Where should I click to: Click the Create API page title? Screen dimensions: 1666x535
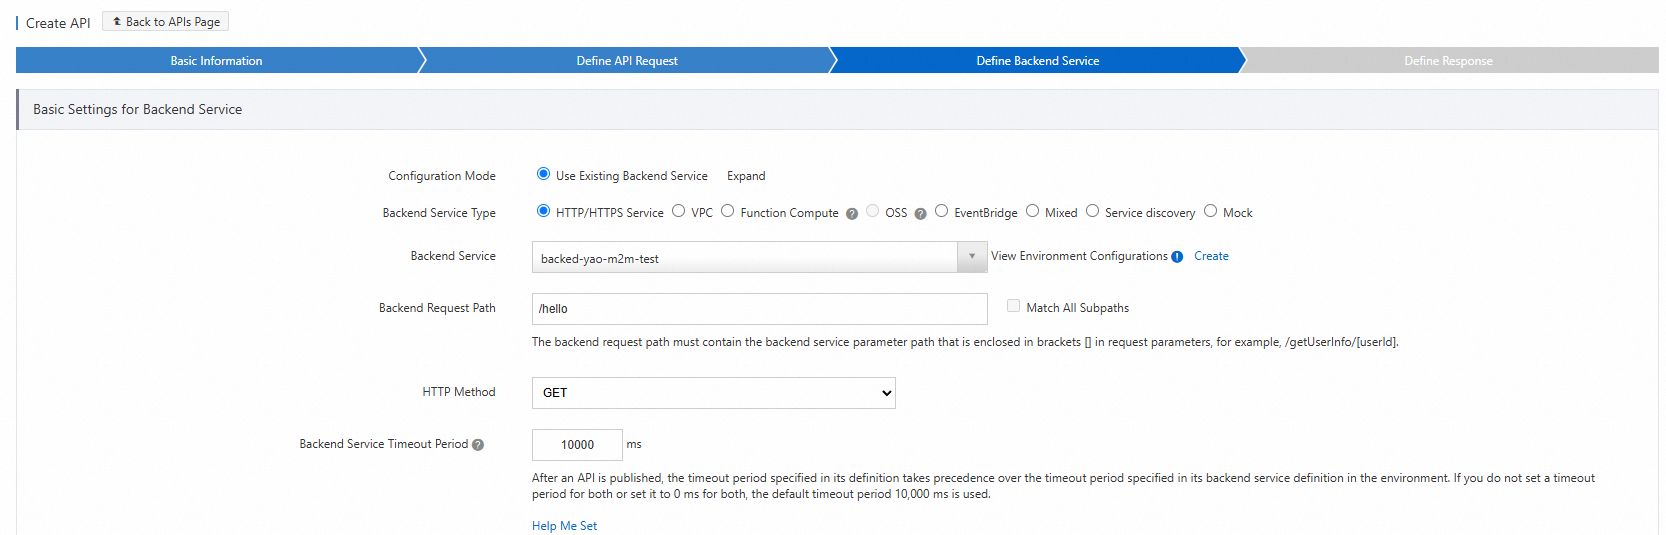[x=58, y=23]
